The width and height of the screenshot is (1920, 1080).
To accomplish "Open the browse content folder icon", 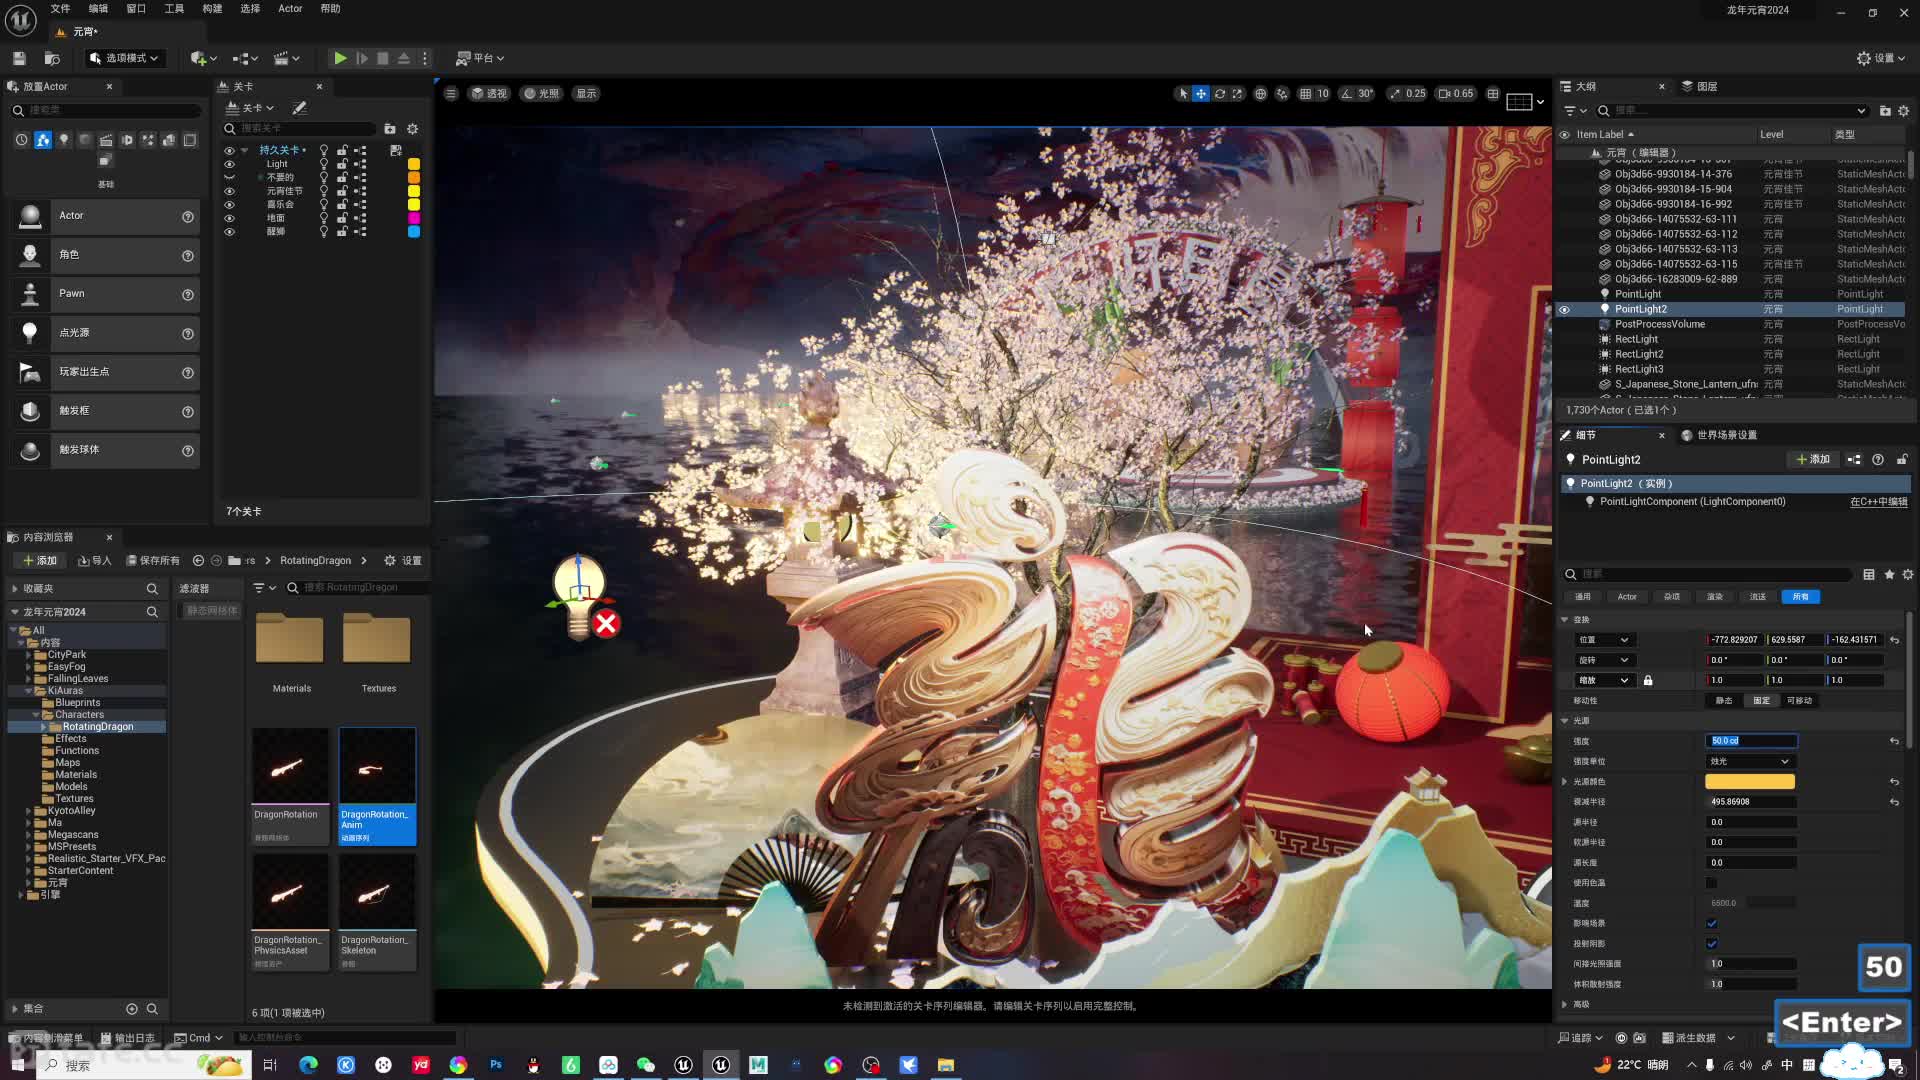I will click(52, 58).
